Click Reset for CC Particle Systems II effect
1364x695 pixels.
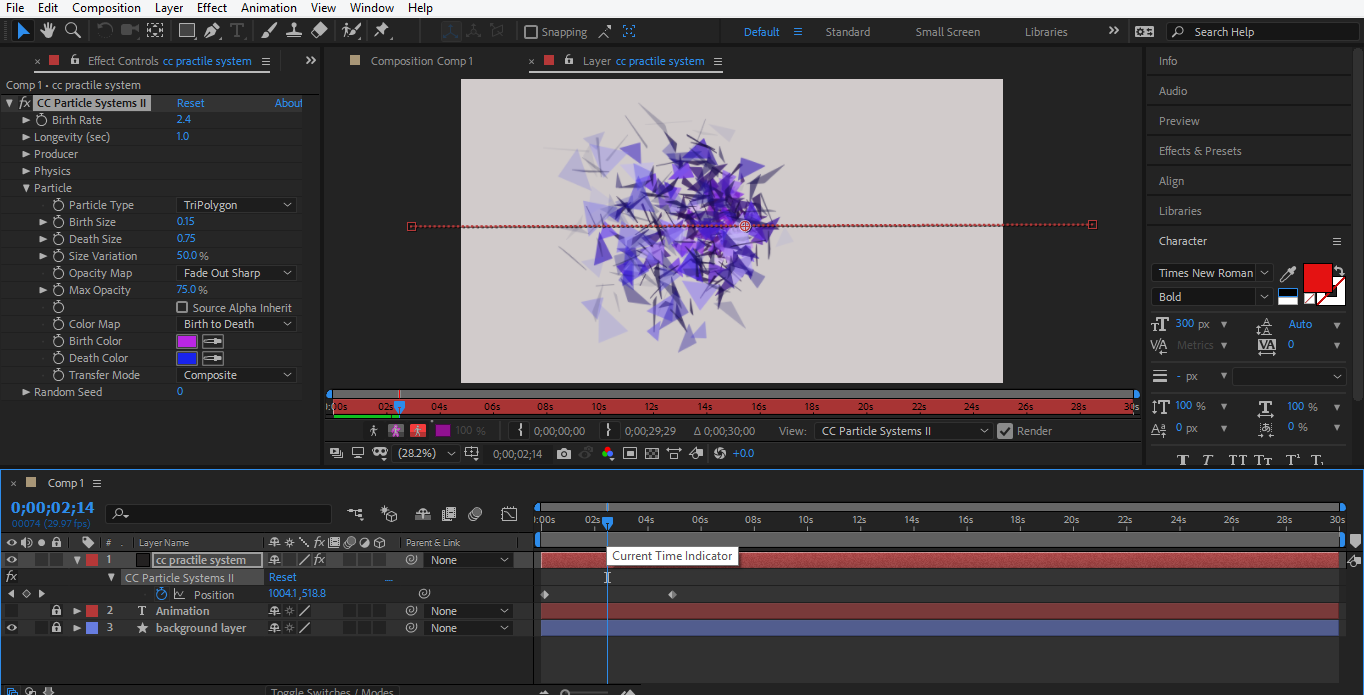[190, 103]
